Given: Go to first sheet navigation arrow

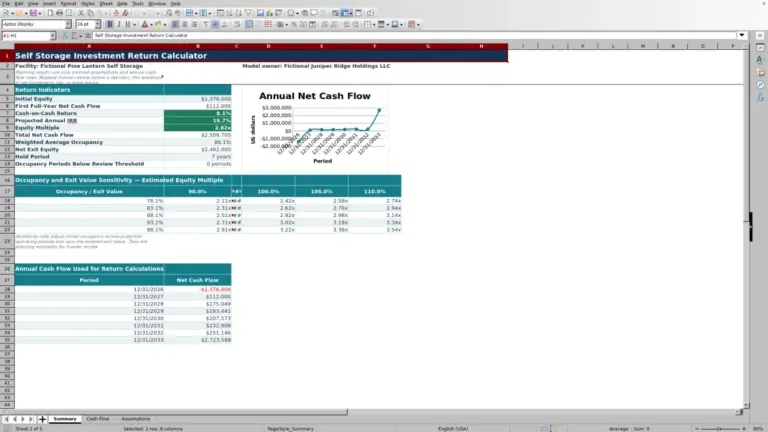Looking at the screenshot, I should click(6, 419).
